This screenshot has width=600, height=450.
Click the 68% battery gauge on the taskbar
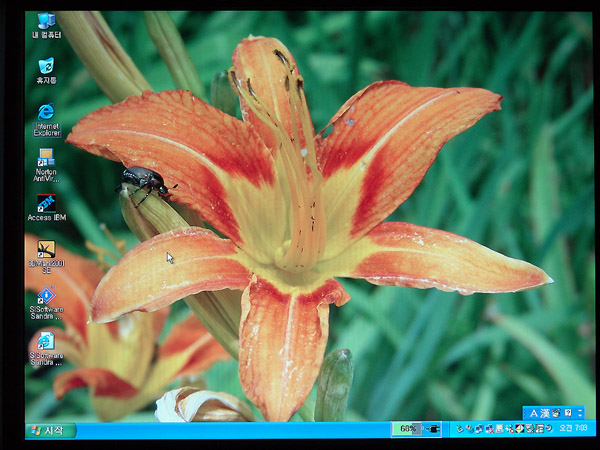407,429
